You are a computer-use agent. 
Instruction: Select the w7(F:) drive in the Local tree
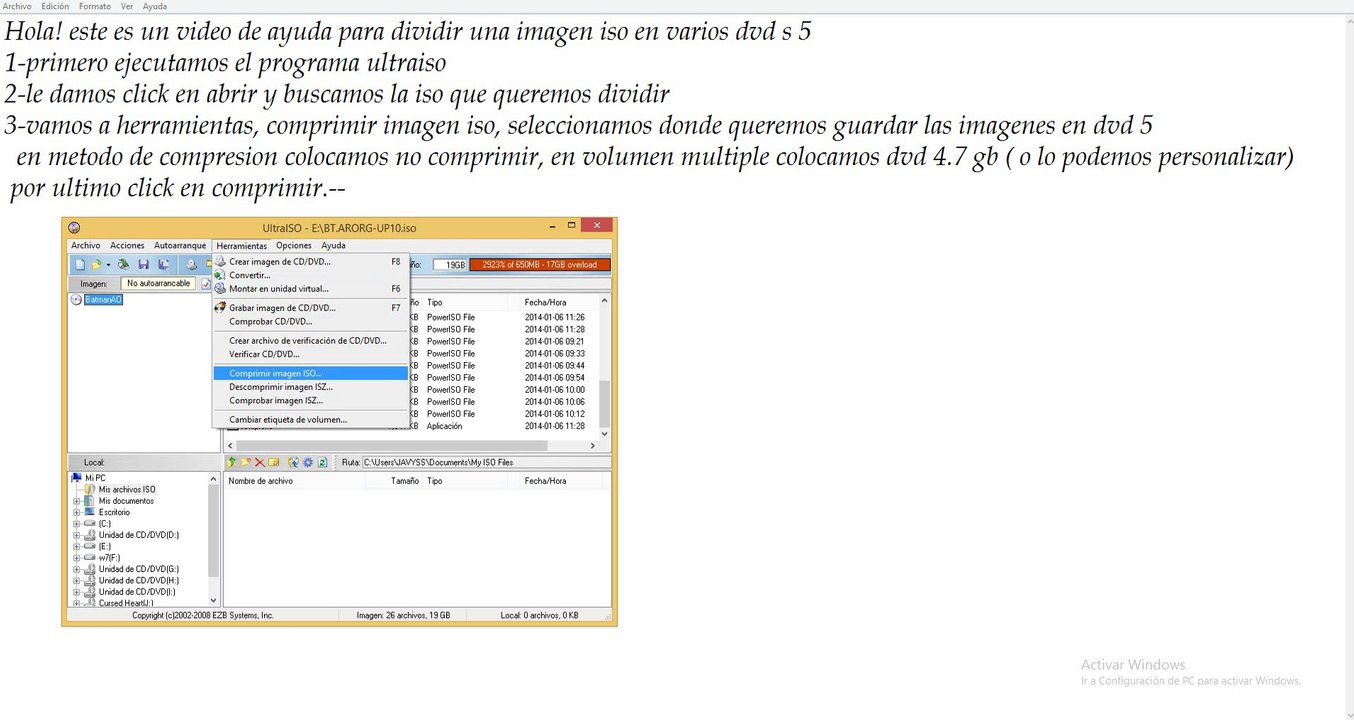tap(109, 558)
